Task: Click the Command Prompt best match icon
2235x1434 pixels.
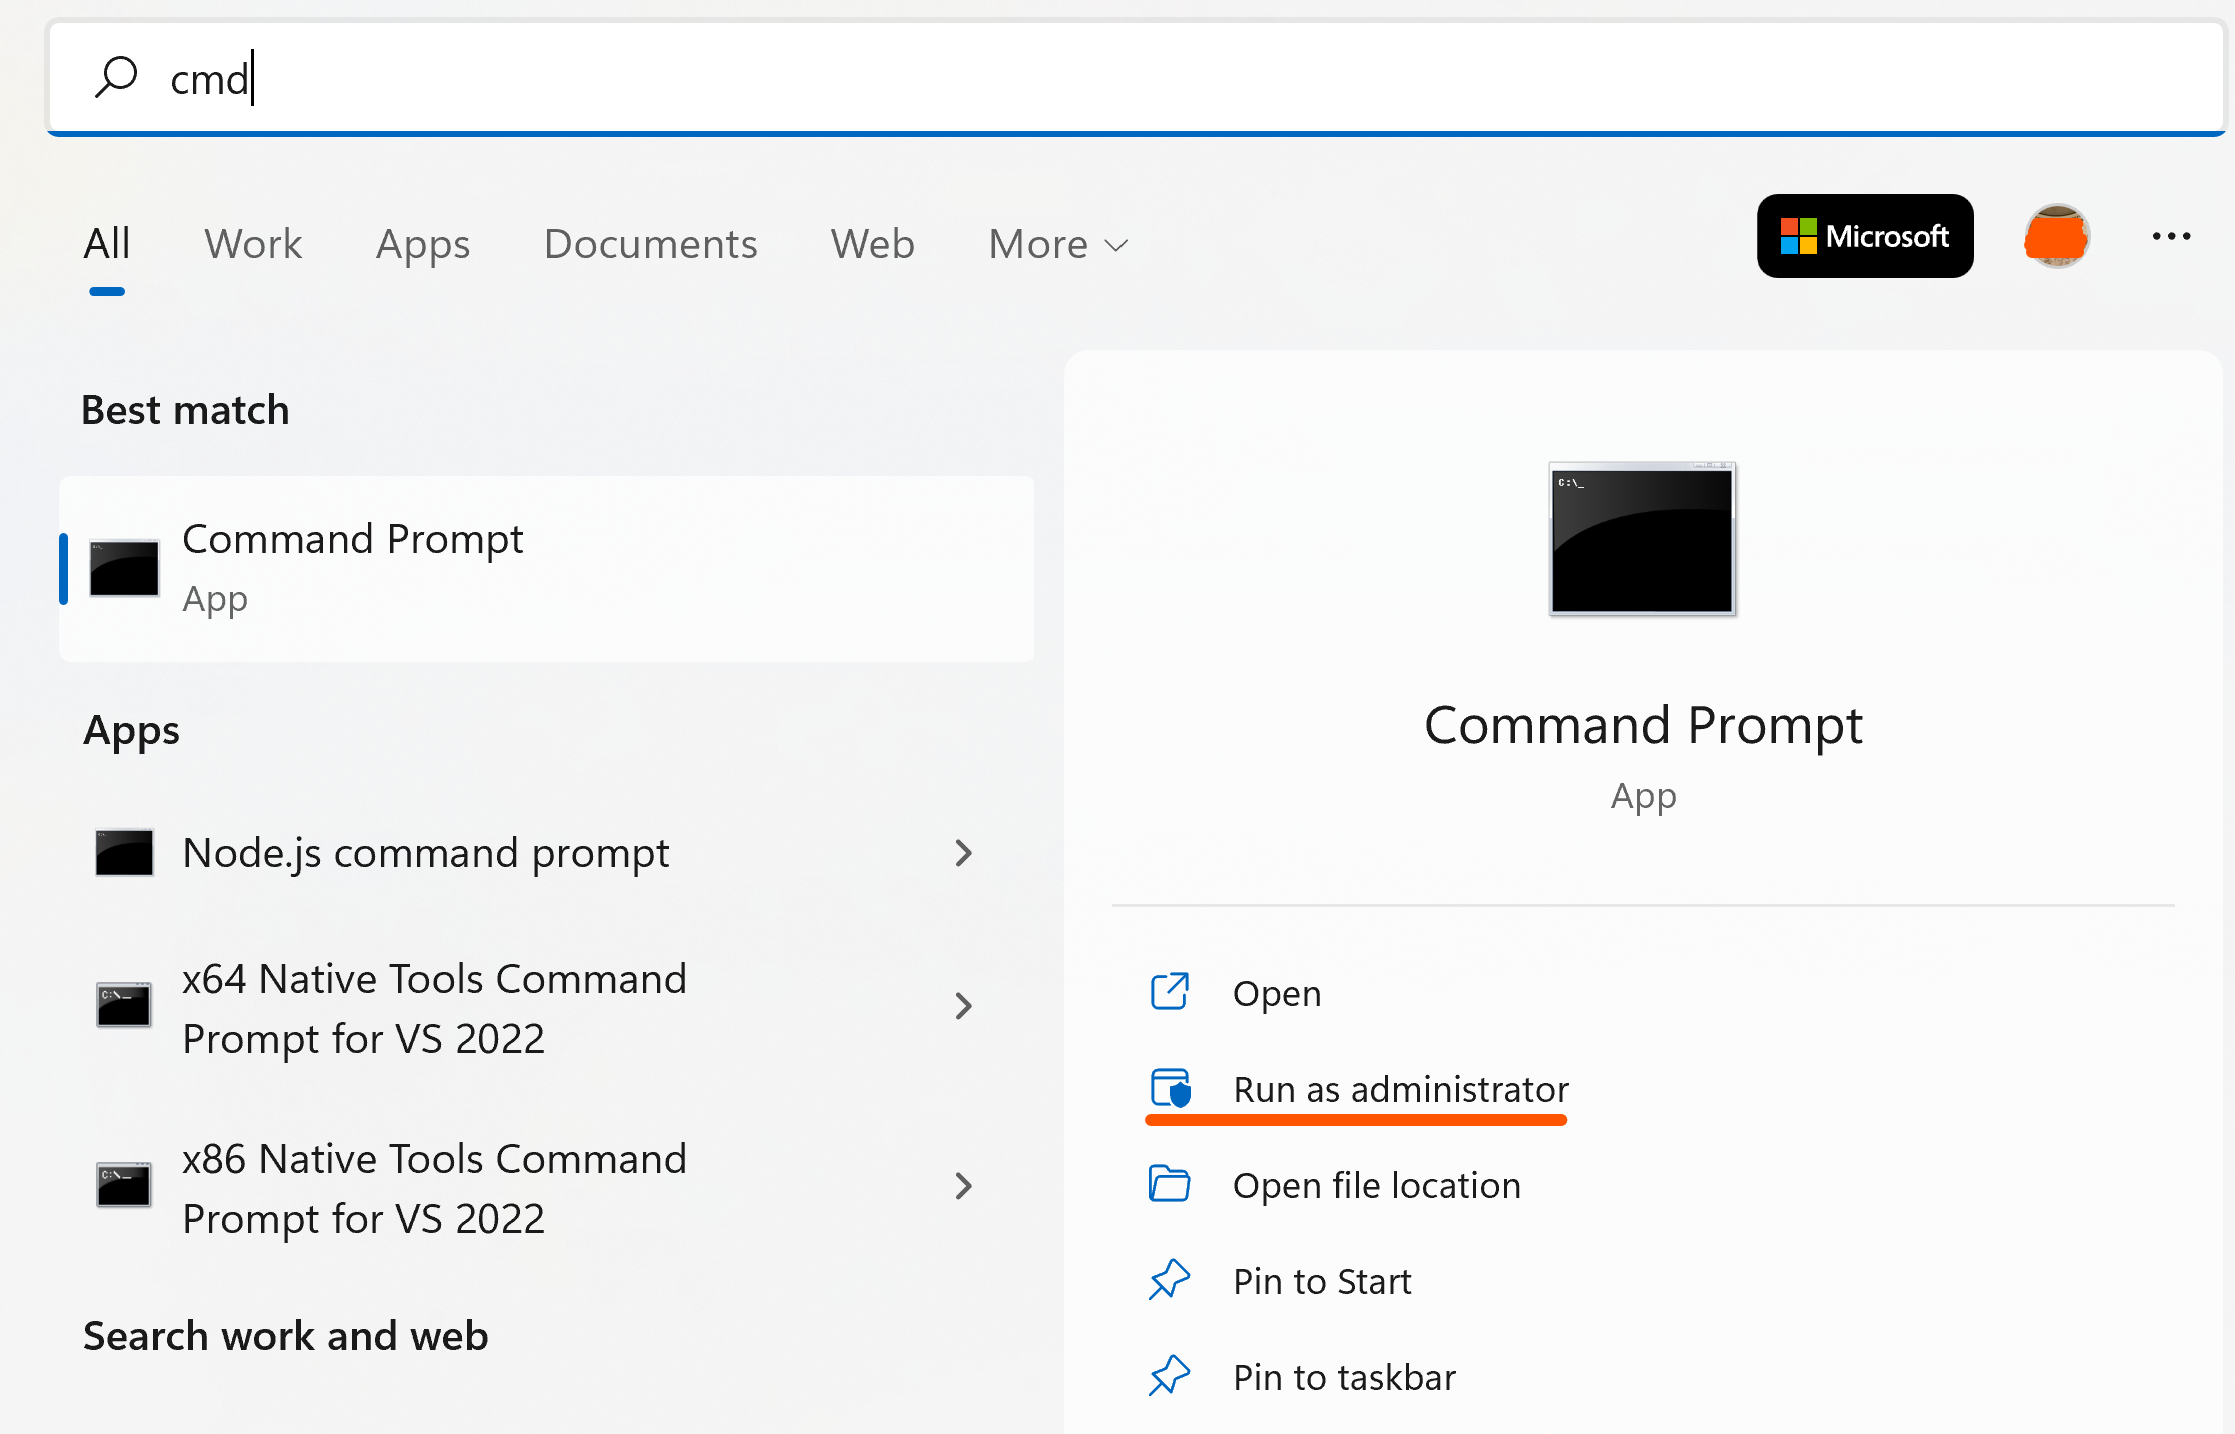Action: point(124,568)
